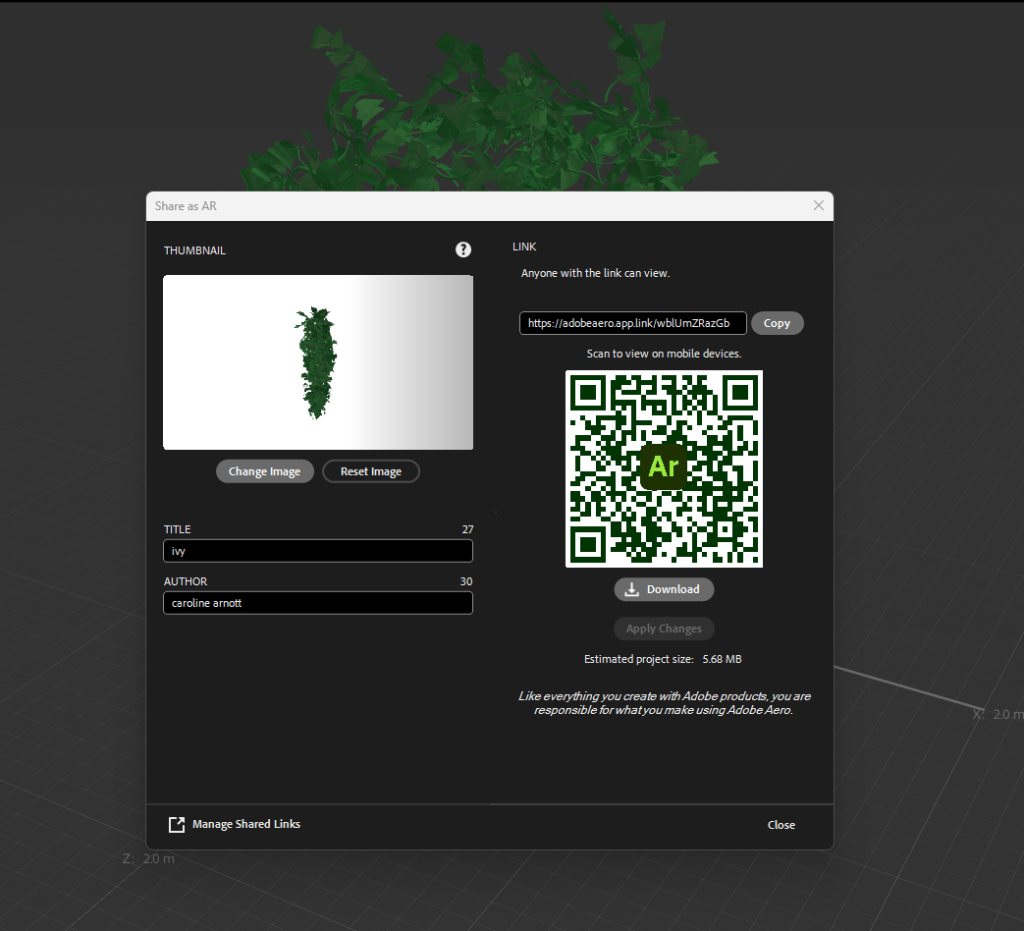This screenshot has width=1024, height=931.
Task: Click the AUTHOR field label
Action: (x=185, y=582)
